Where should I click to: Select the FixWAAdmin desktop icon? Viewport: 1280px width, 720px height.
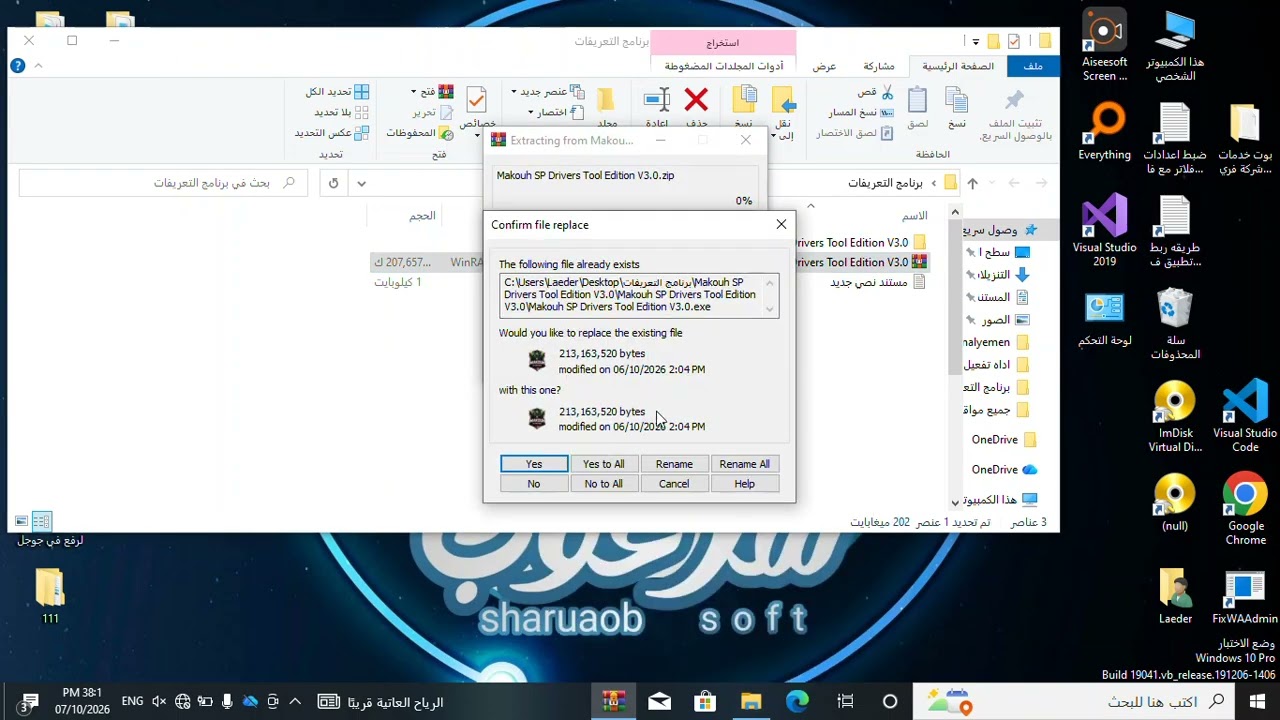1245,597
